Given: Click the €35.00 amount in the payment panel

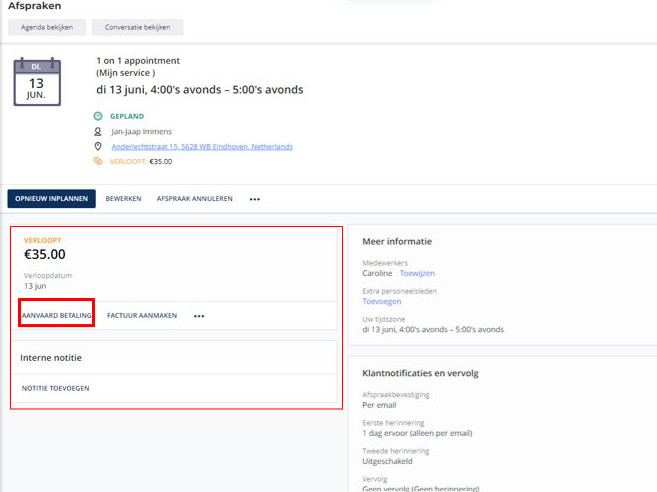Looking at the screenshot, I should point(45,255).
